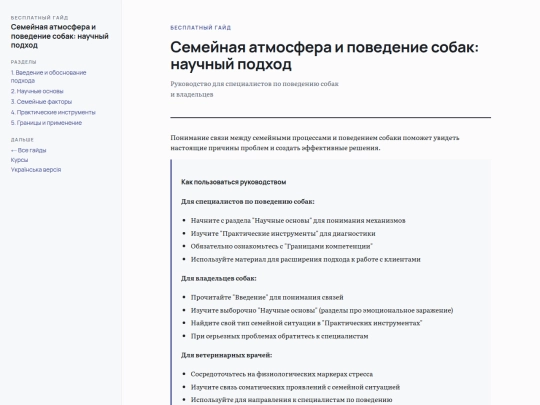Screen dimensions: 540x405
Task: Click main Бесплатный гайд label above title
Action: (x=200, y=28)
